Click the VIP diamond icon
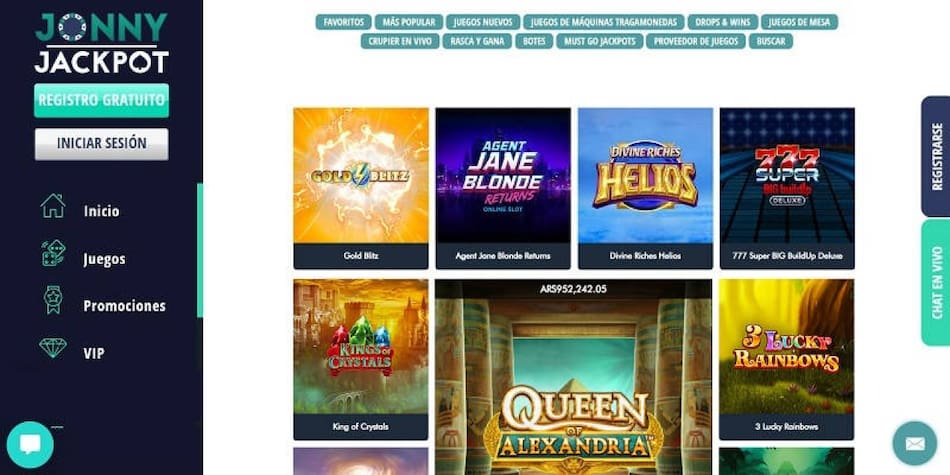The height and width of the screenshot is (475, 950). (53, 348)
